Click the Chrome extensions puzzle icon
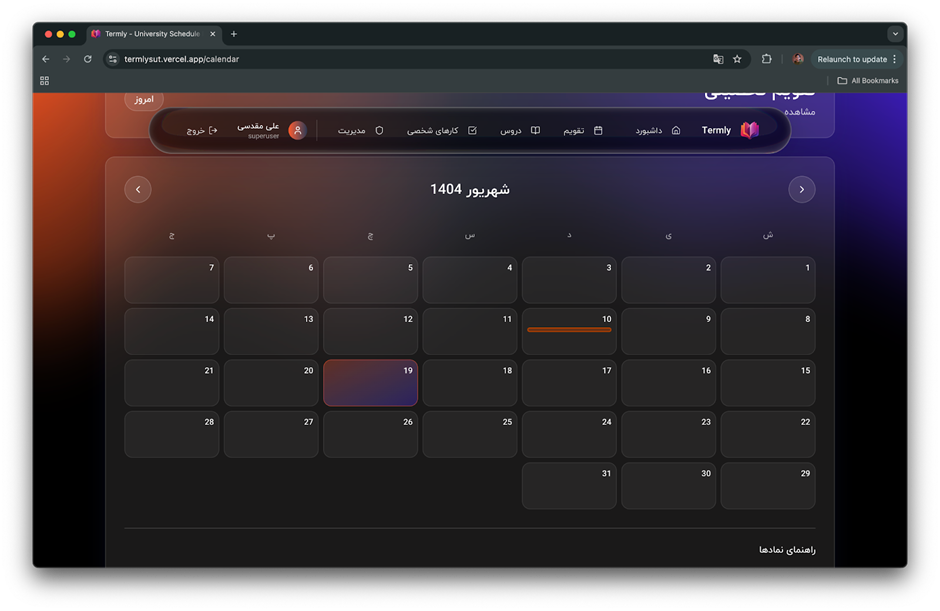 pyautogui.click(x=767, y=59)
